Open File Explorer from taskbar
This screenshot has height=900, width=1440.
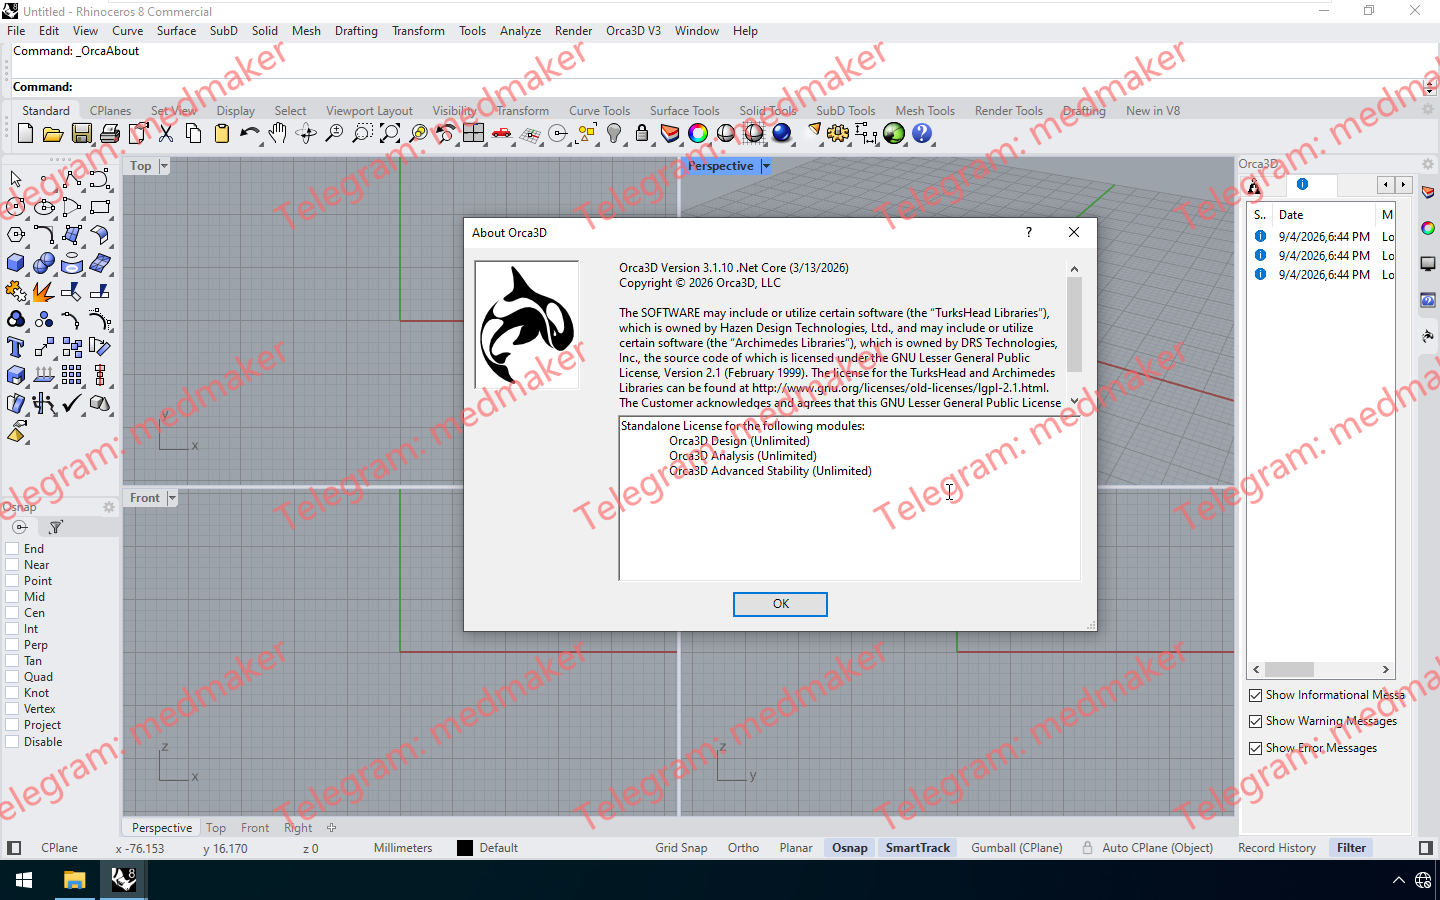click(x=74, y=880)
